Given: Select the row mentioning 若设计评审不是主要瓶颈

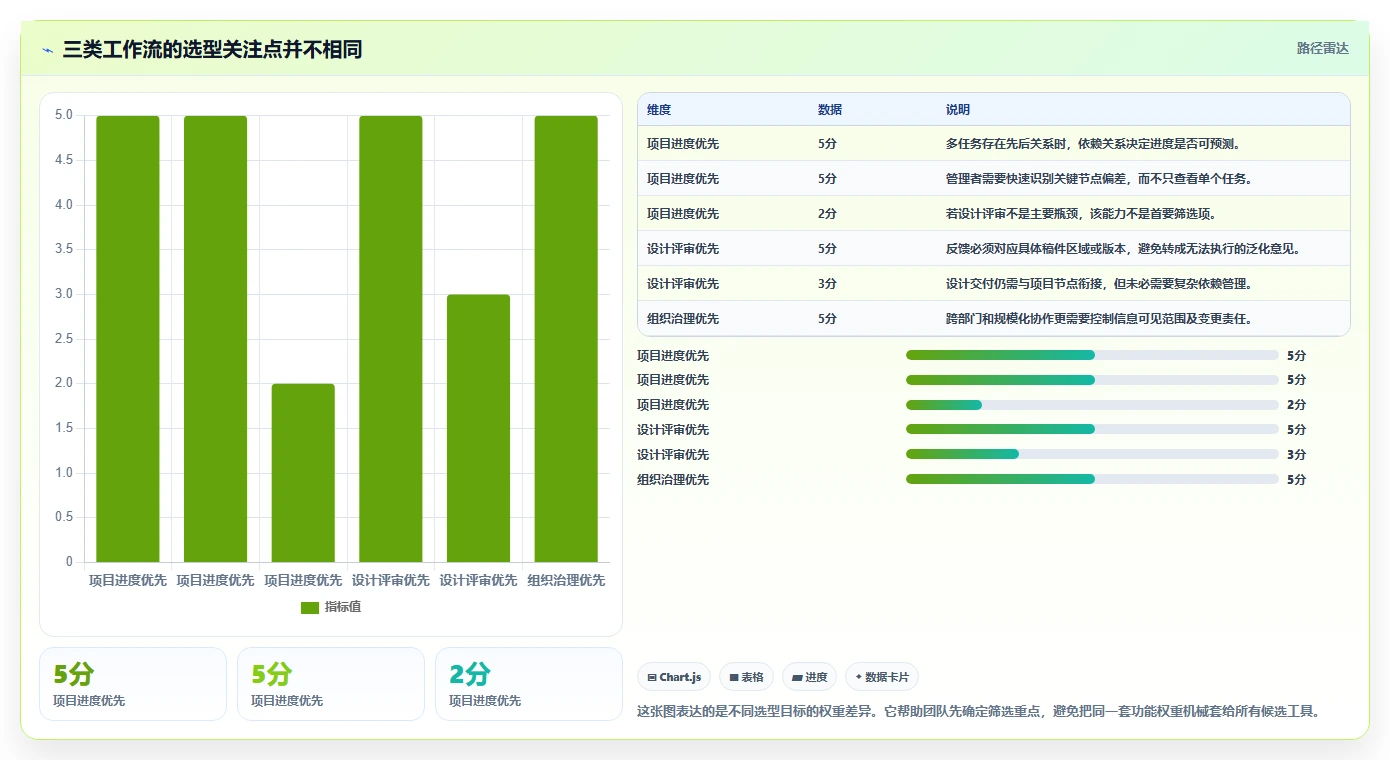Looking at the screenshot, I should pos(993,214).
